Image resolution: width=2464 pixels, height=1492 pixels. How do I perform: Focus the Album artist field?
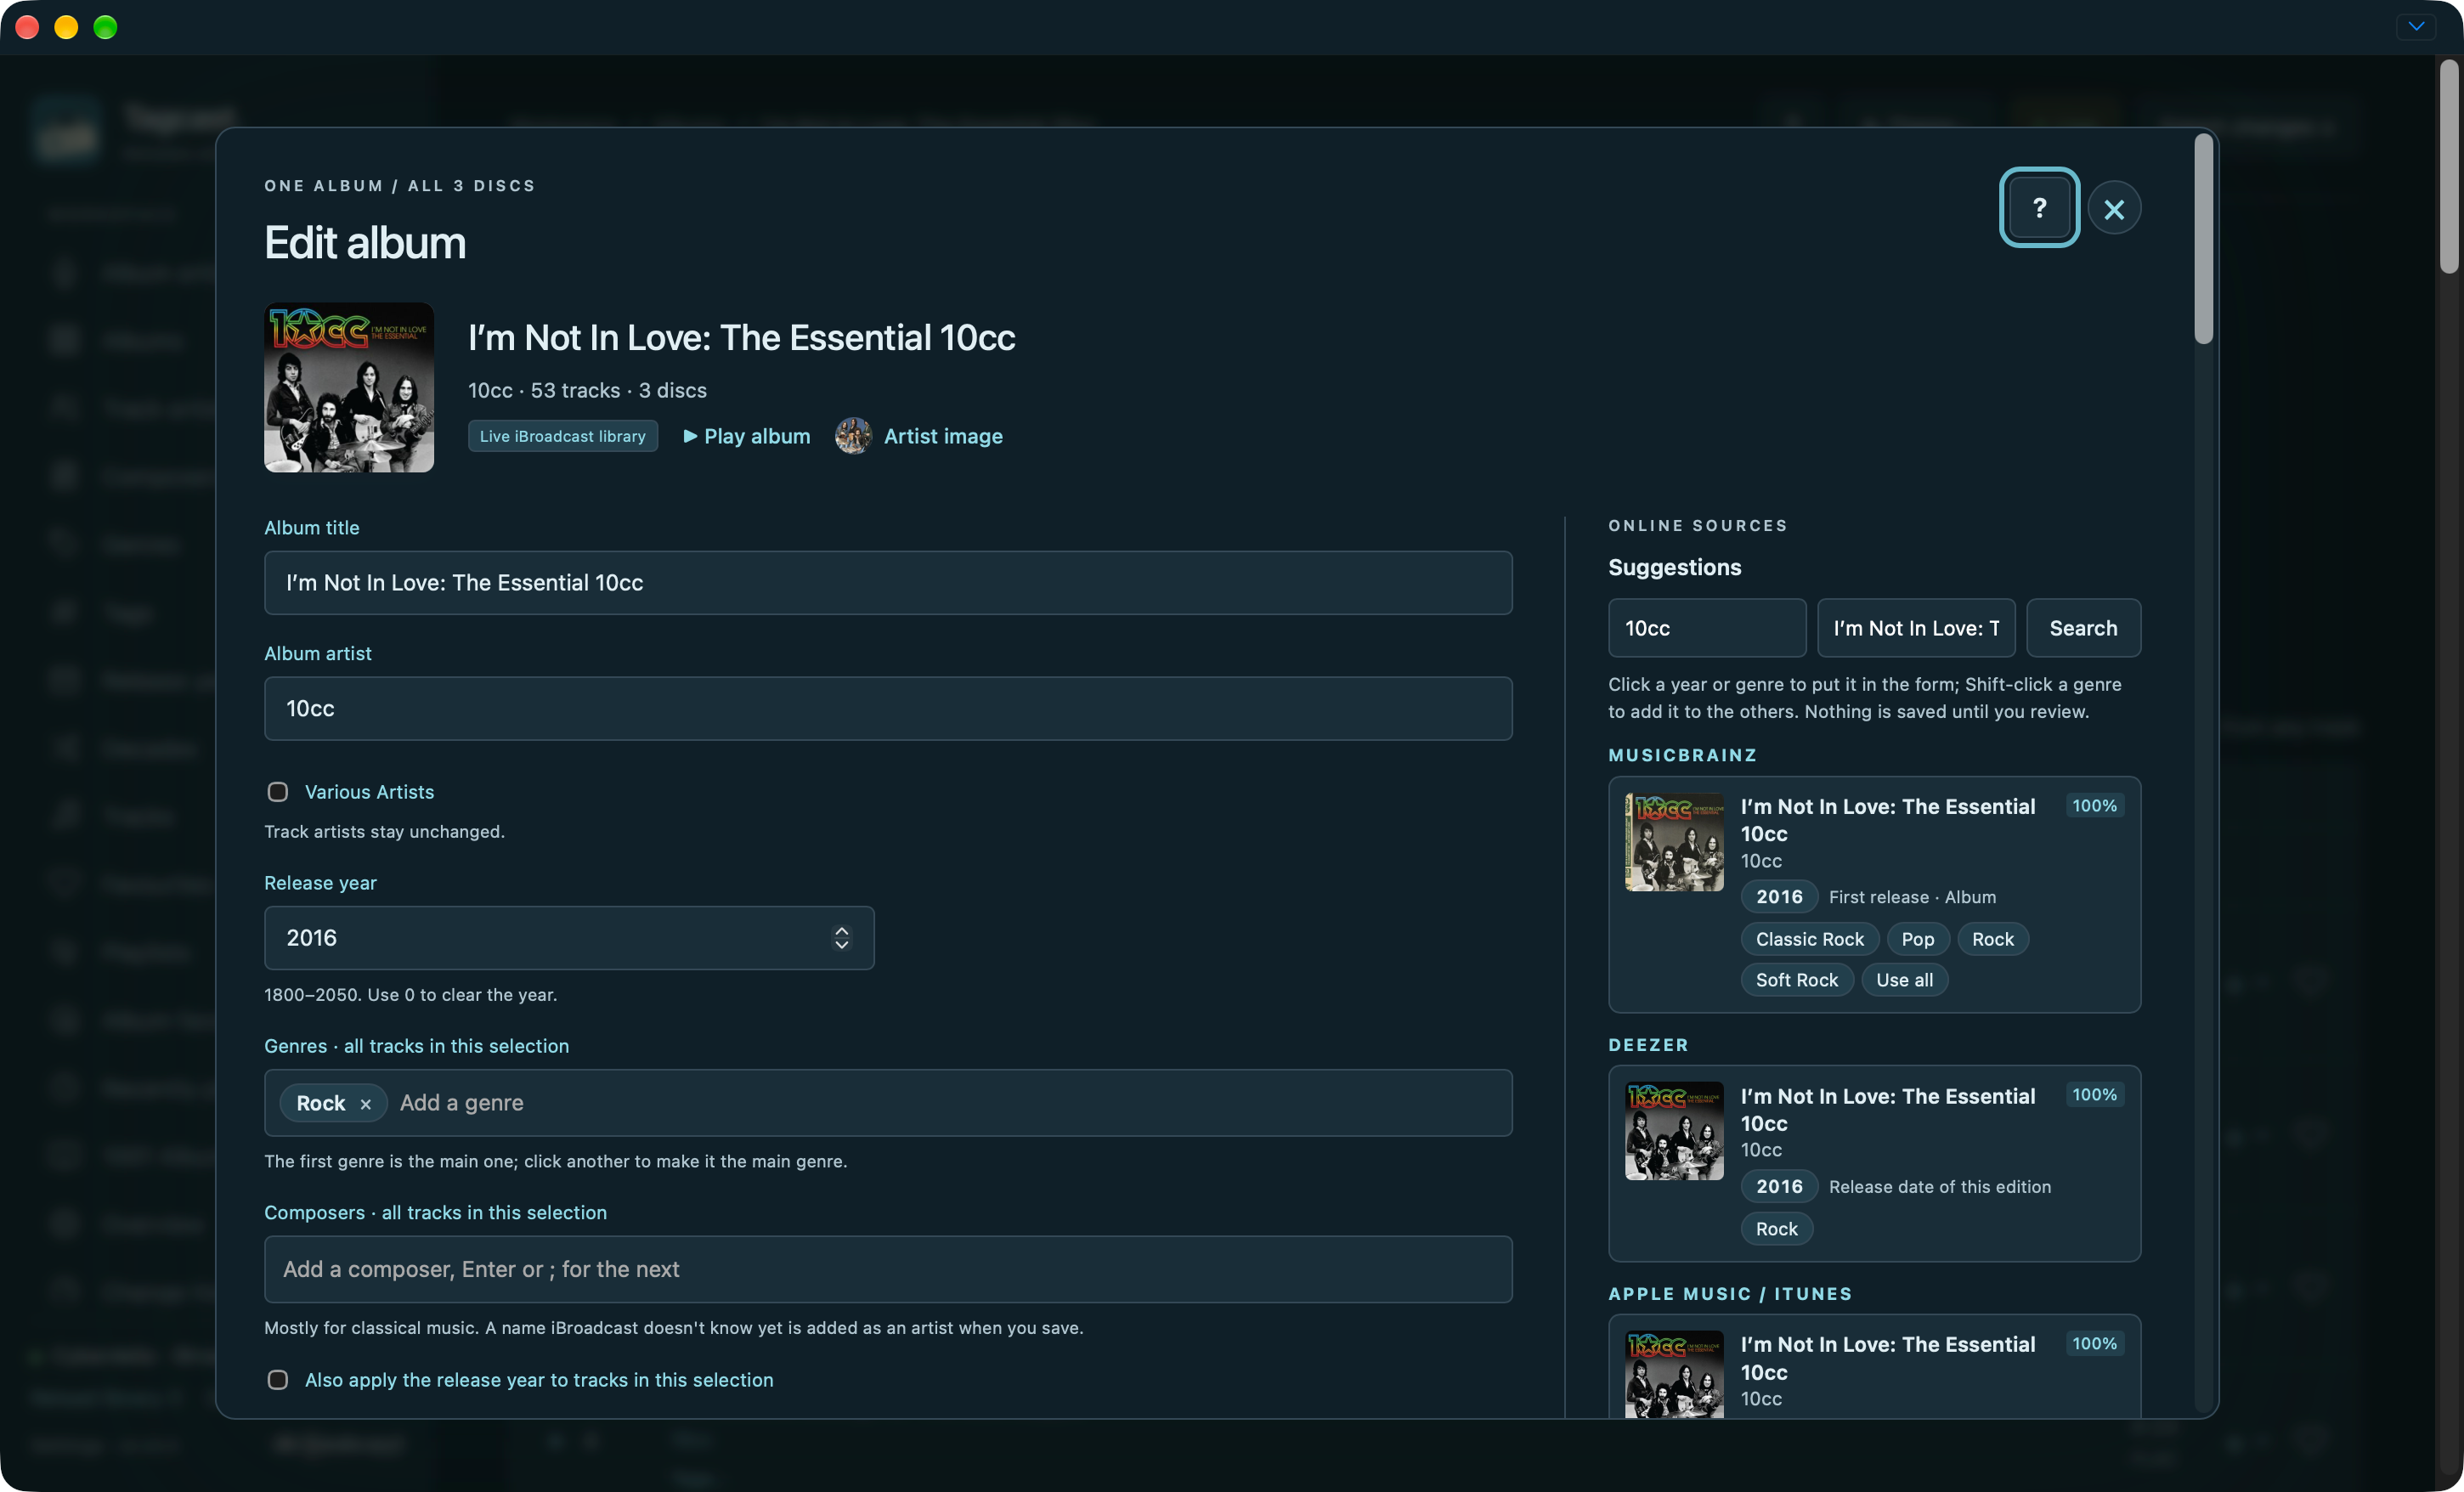(887, 709)
